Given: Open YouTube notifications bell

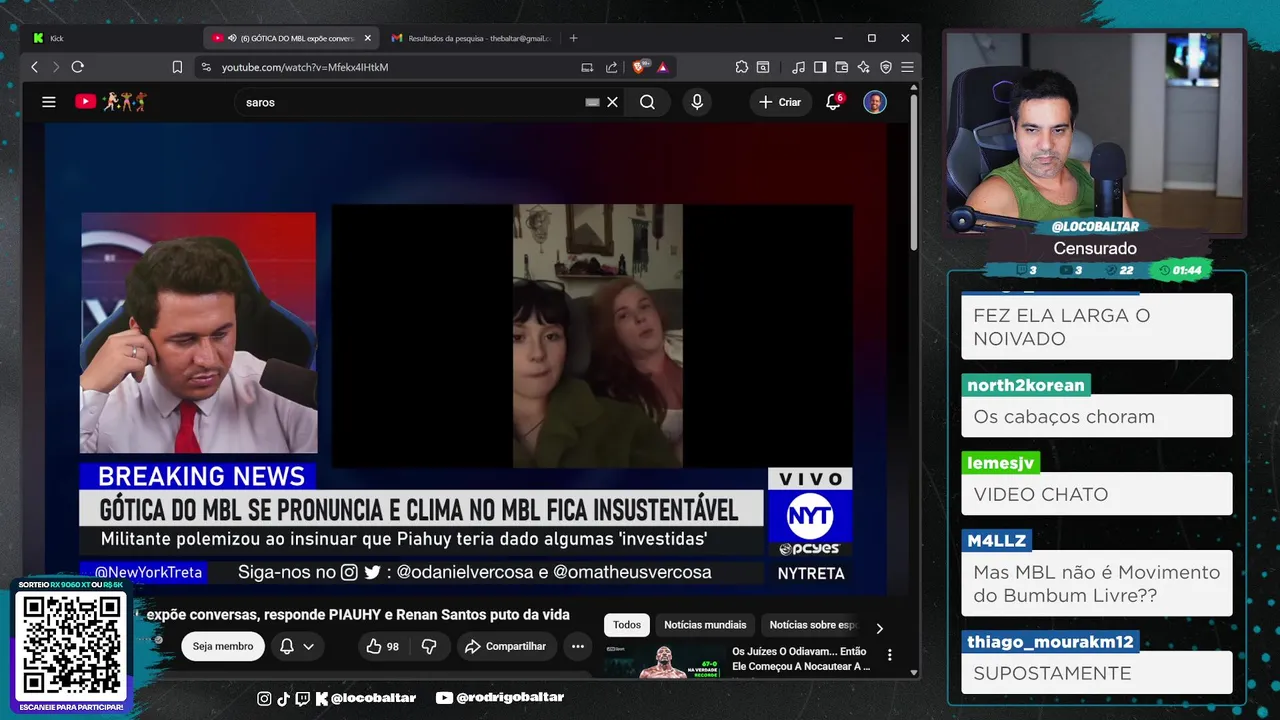Looking at the screenshot, I should tap(833, 102).
